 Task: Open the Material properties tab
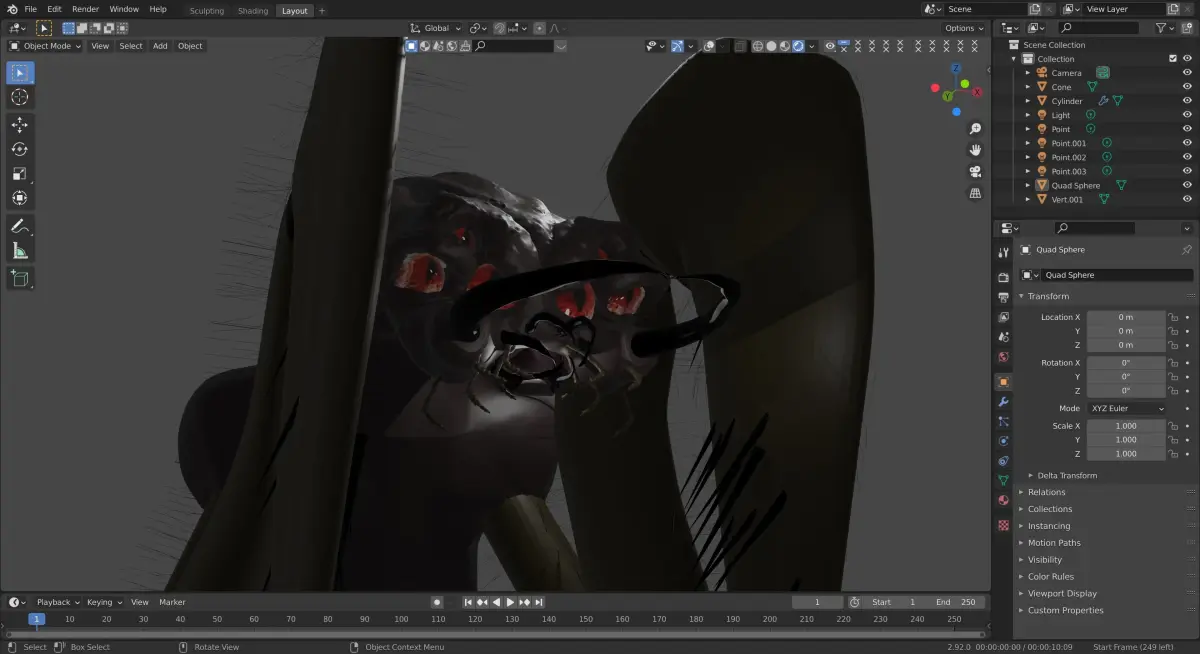pos(1003,500)
